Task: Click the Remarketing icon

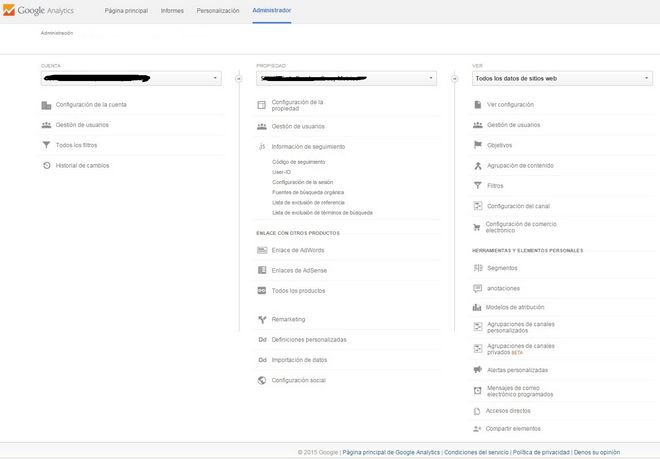Action: click(262, 319)
